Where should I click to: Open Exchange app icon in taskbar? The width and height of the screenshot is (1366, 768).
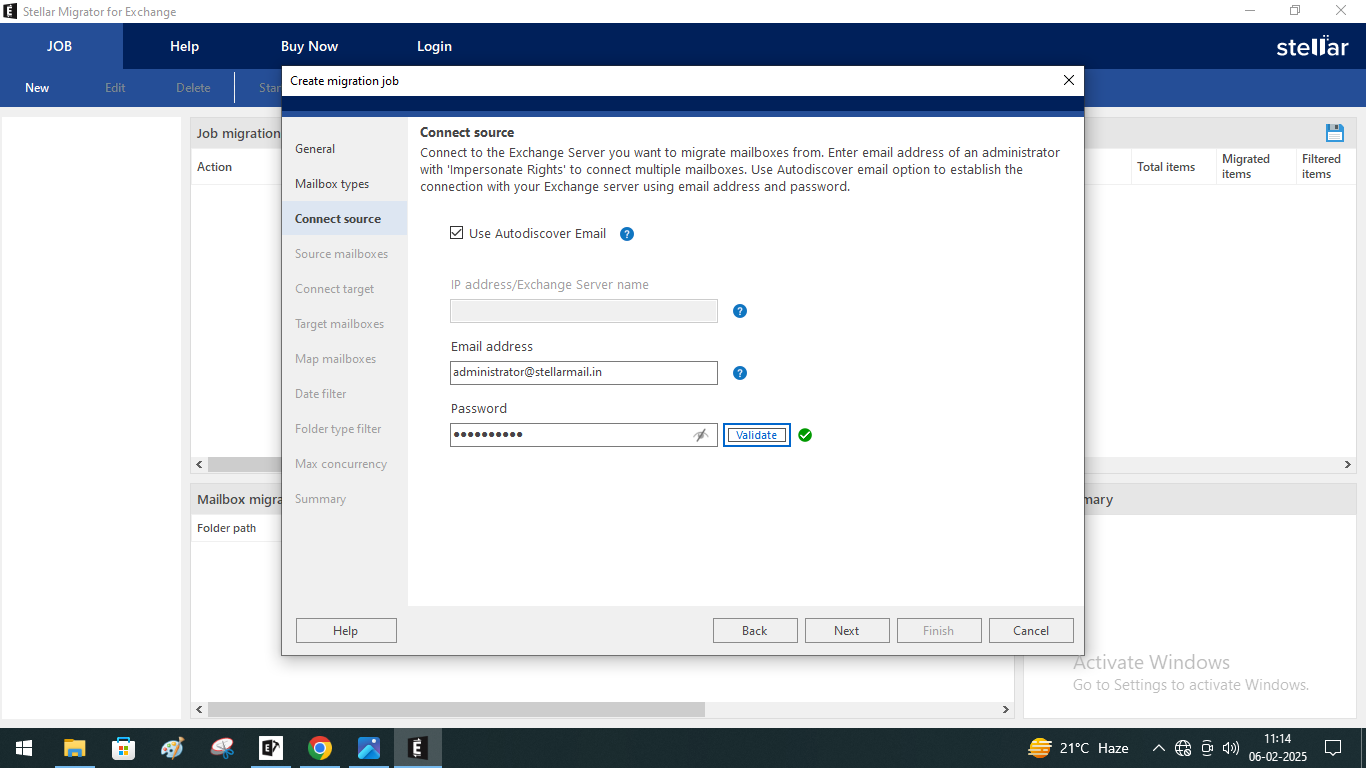coord(271,748)
